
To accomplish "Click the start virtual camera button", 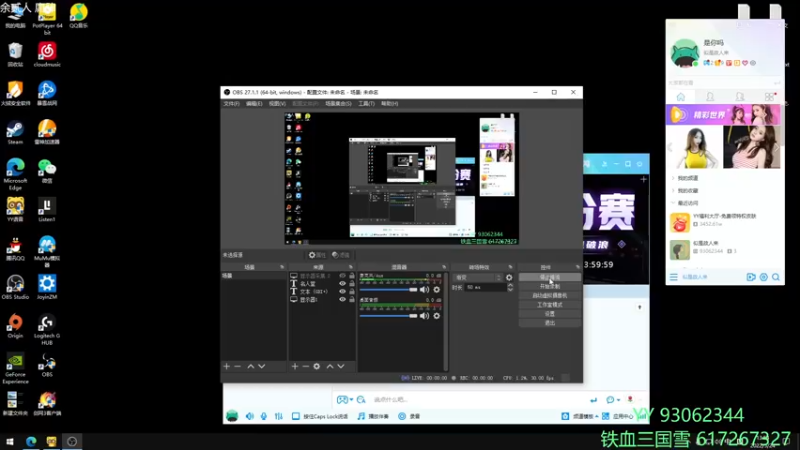I will coord(549,295).
